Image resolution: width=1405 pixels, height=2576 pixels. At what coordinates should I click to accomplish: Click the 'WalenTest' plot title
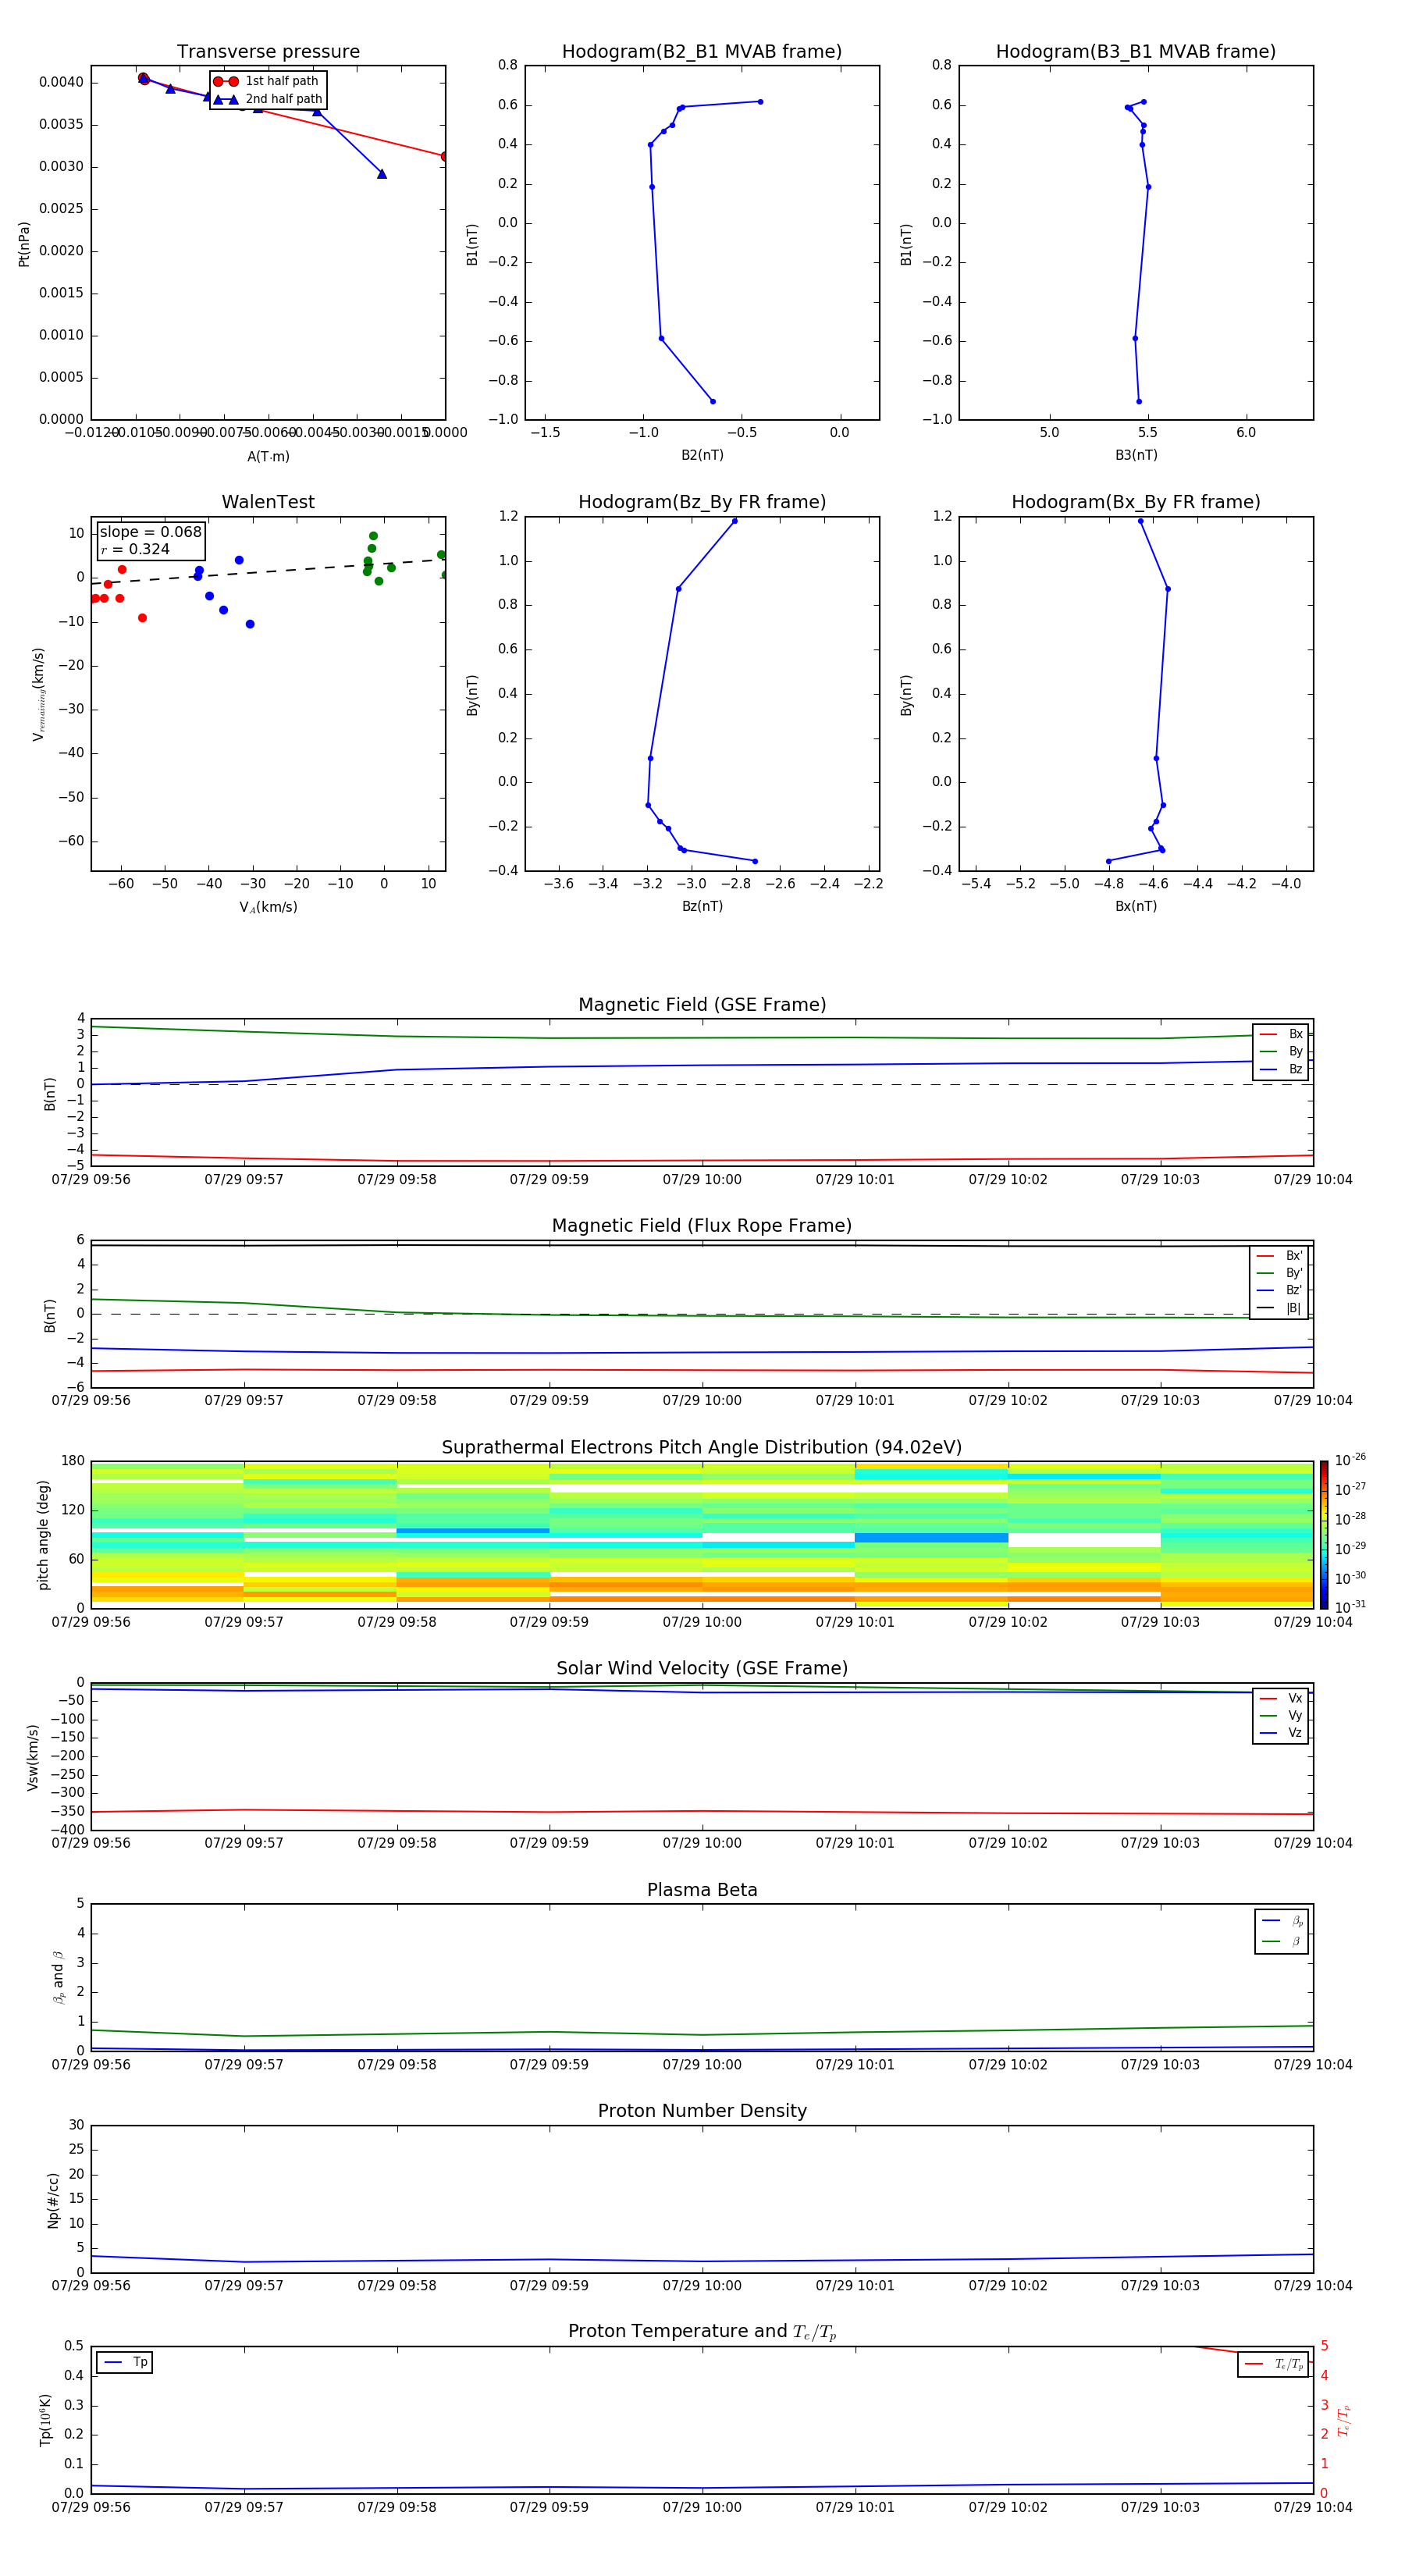tap(268, 502)
